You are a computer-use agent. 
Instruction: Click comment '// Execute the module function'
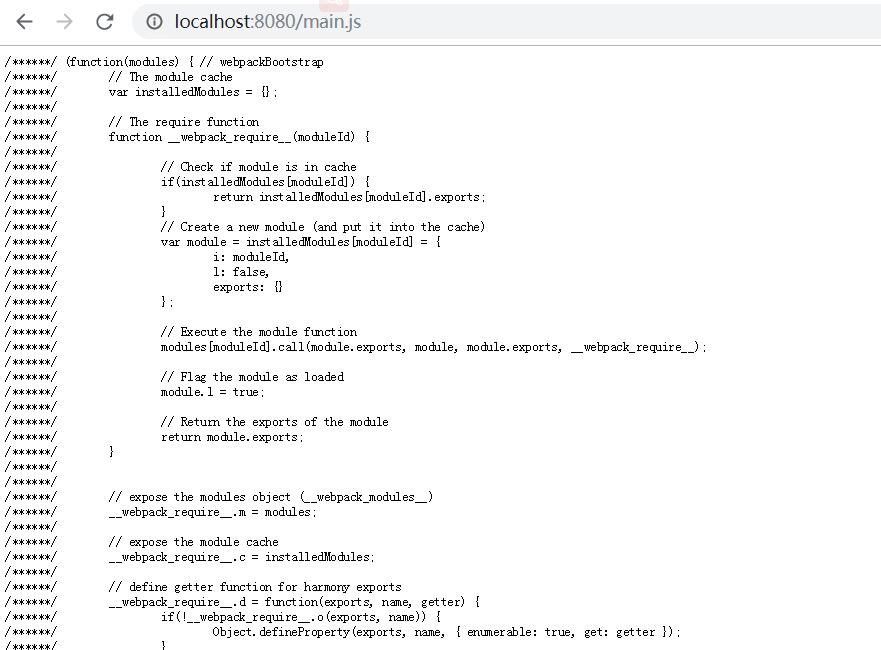[258, 332]
